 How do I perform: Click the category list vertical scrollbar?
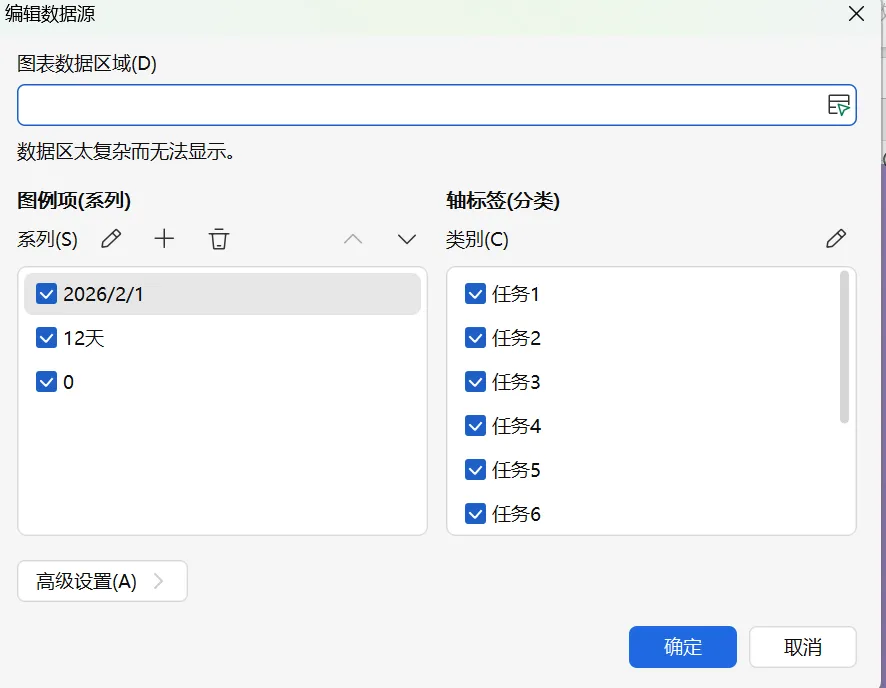click(x=845, y=346)
